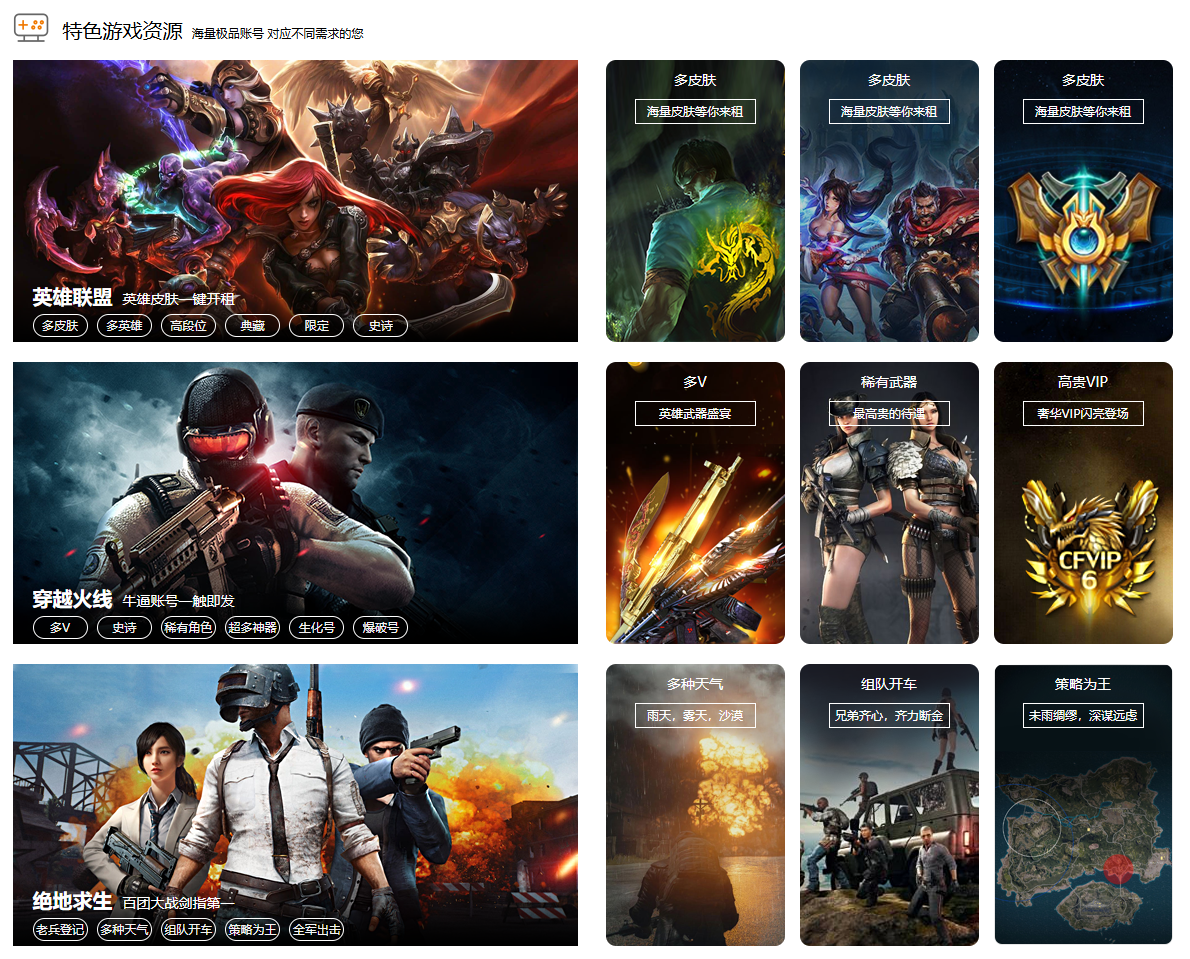
Task: Select the 多英雄 tag
Action: pyautogui.click(x=124, y=325)
